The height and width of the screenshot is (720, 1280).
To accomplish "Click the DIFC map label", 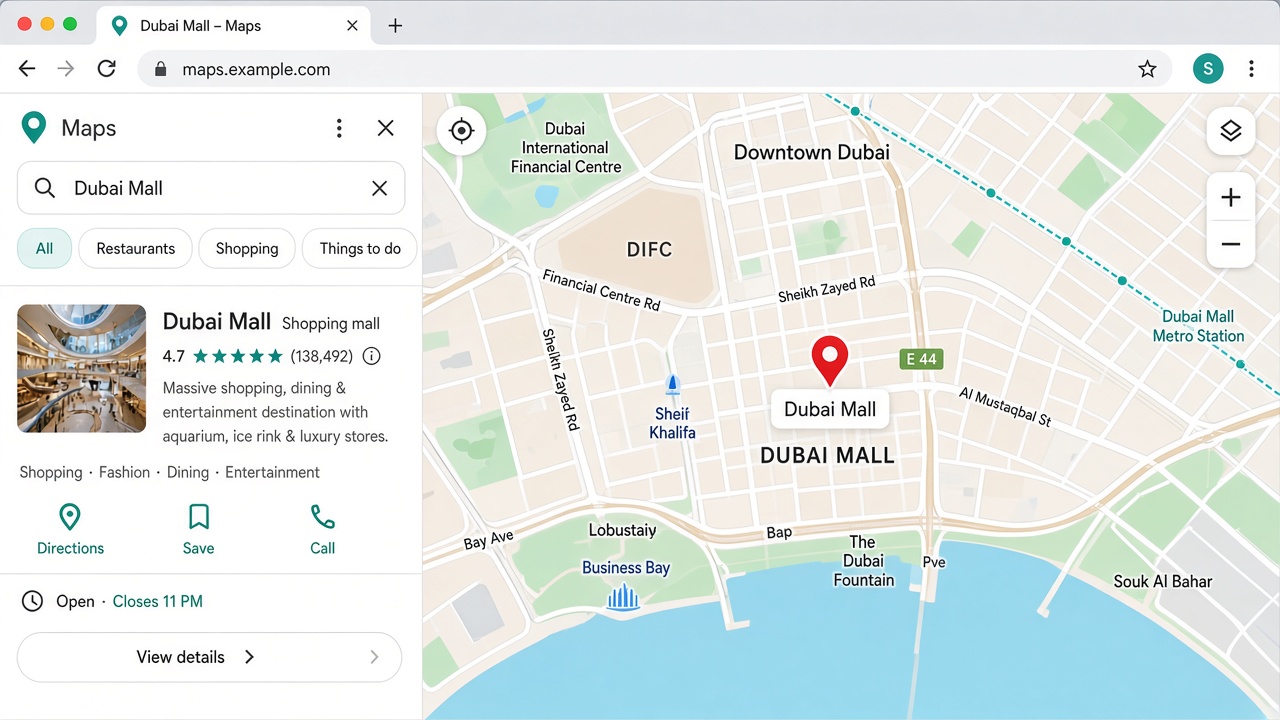I will [650, 250].
